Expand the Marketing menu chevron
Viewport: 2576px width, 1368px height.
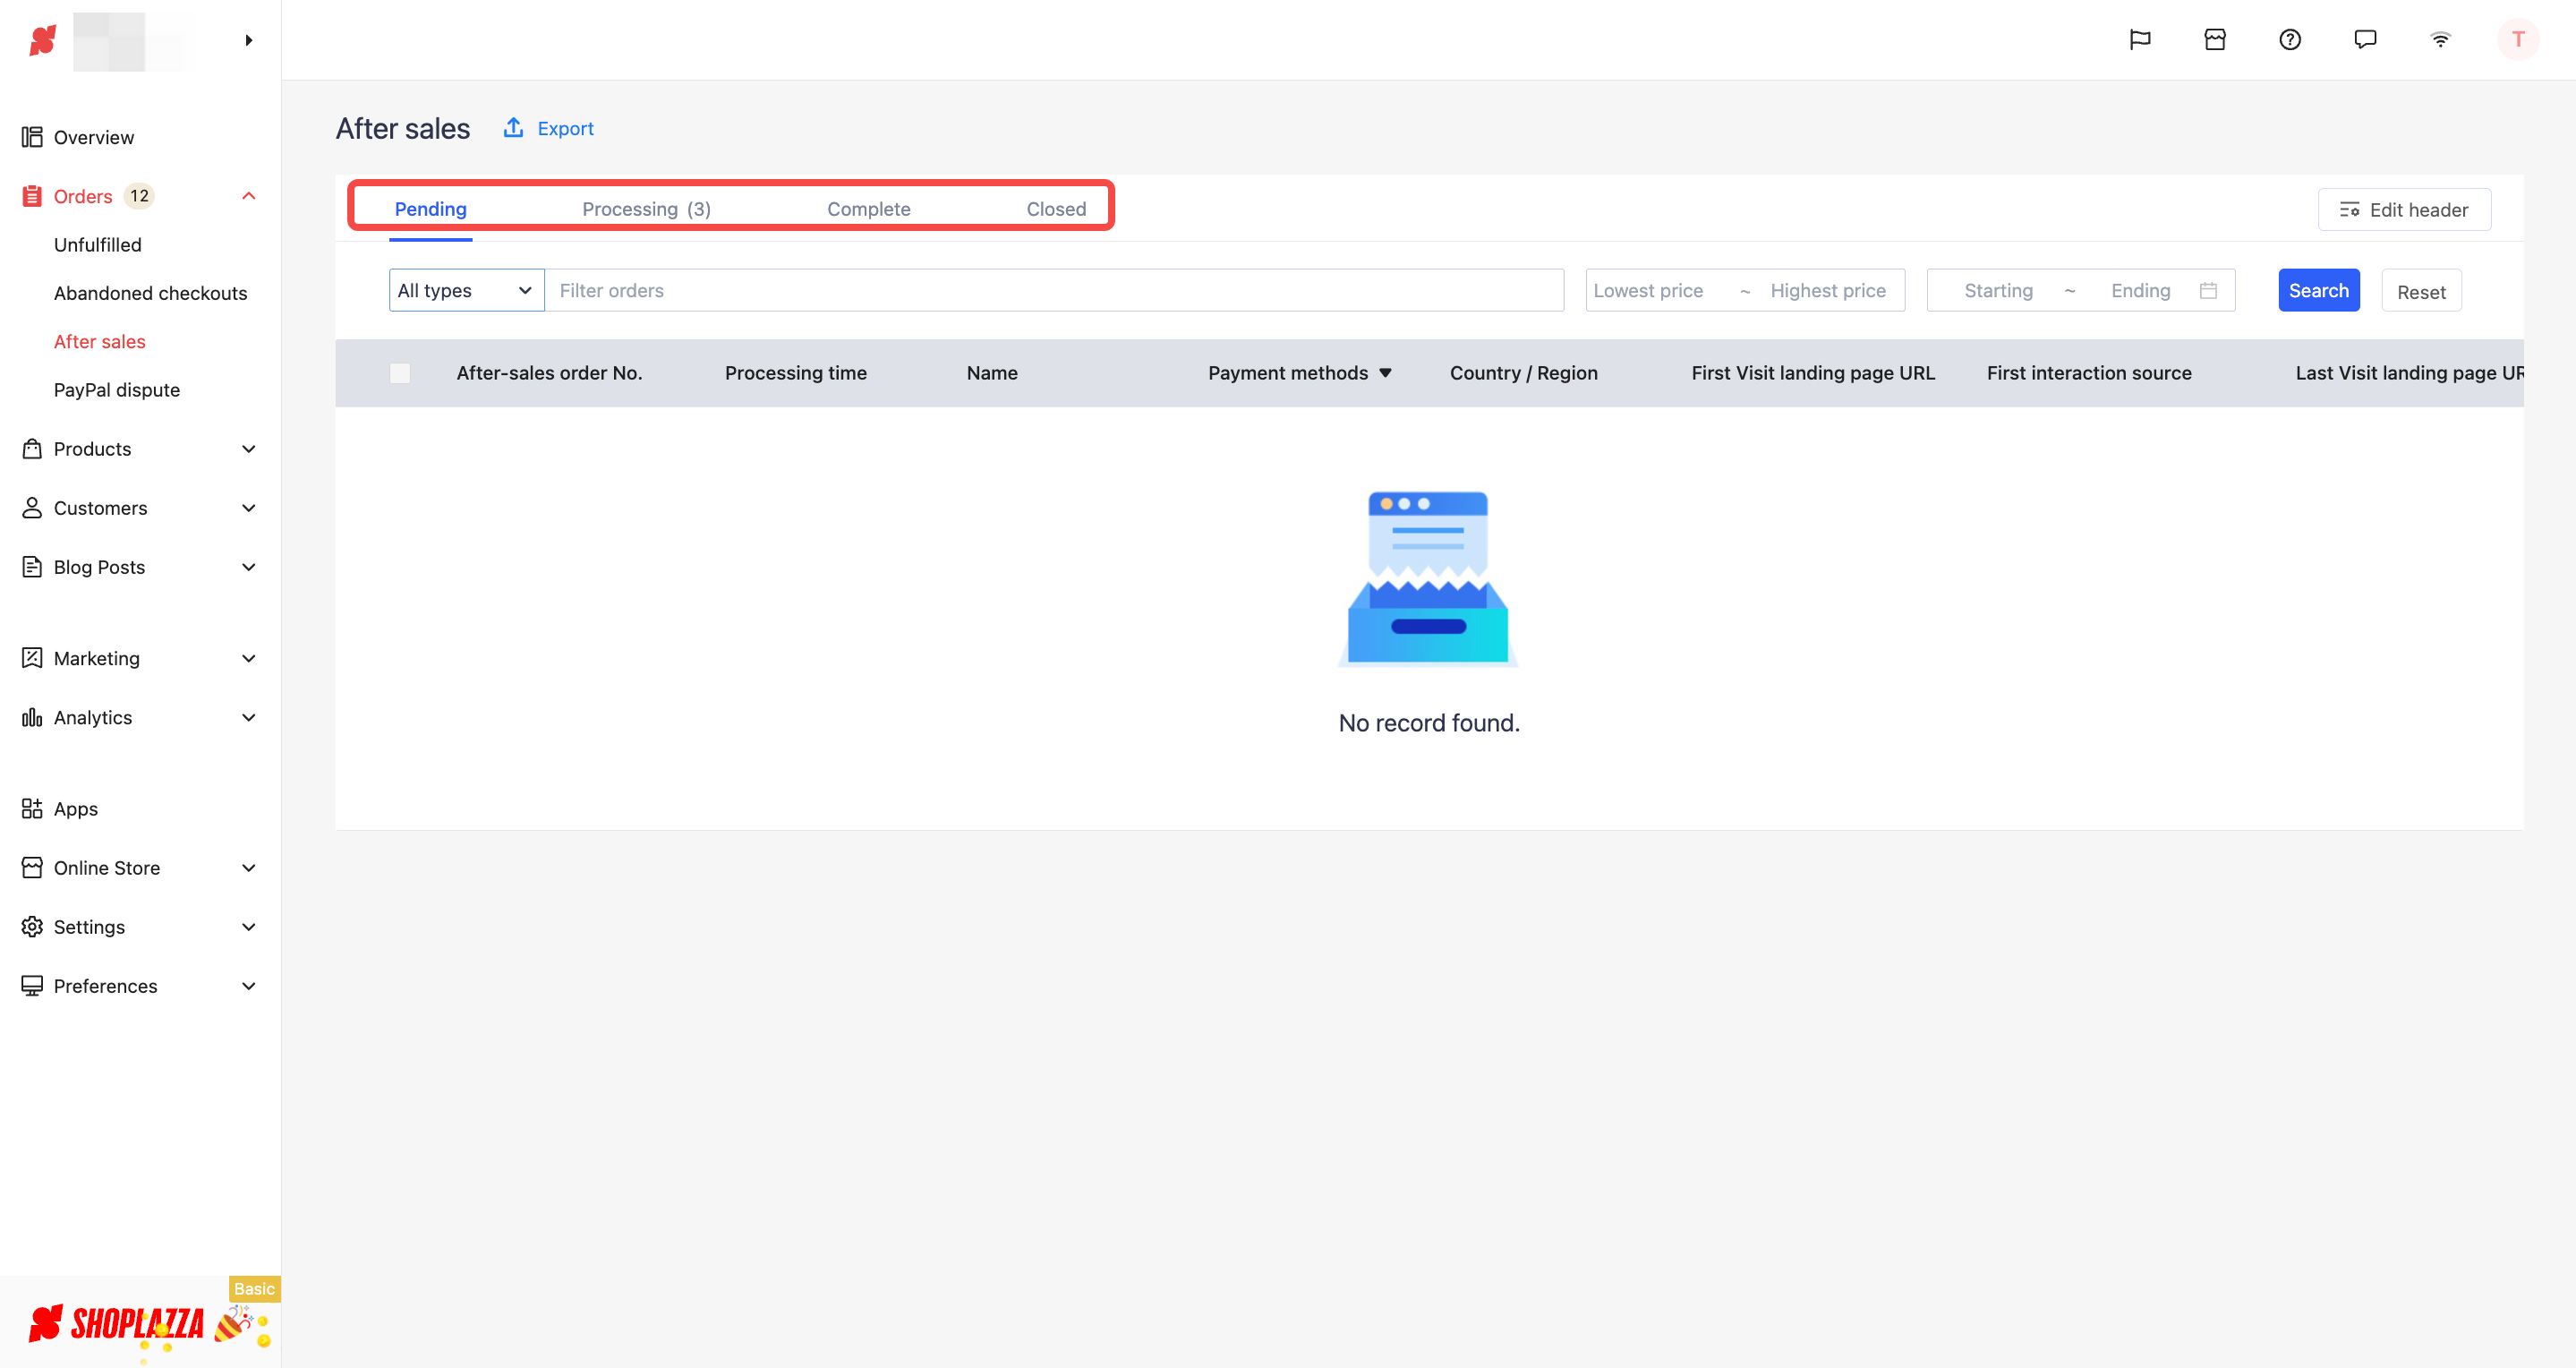tap(249, 658)
